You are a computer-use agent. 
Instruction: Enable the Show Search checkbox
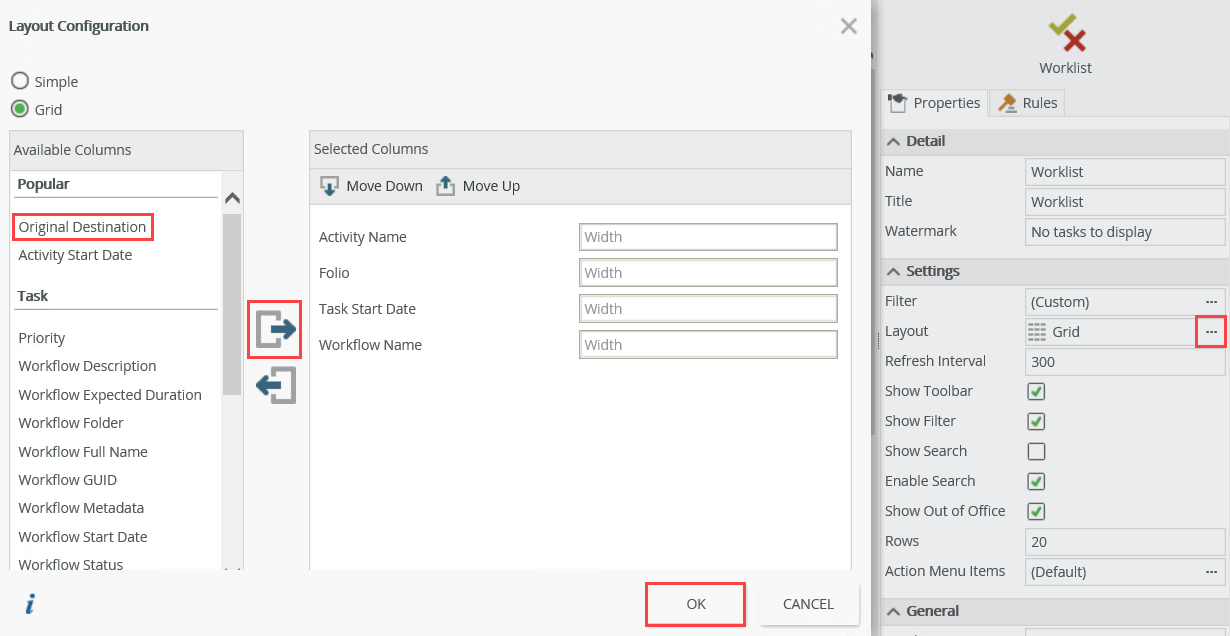(x=1037, y=451)
